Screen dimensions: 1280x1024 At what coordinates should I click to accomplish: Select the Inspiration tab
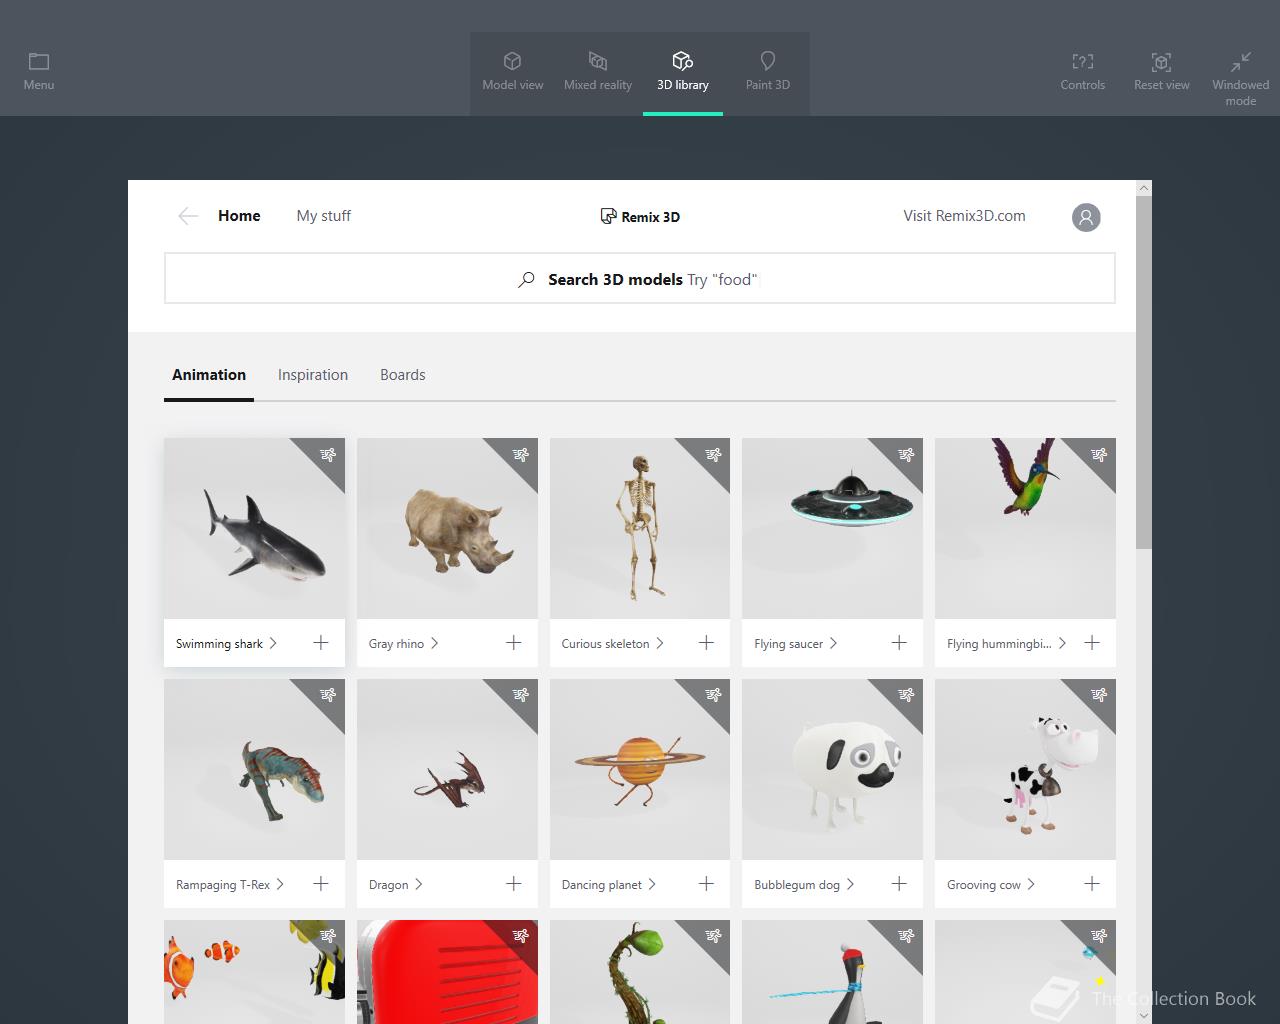coord(313,375)
